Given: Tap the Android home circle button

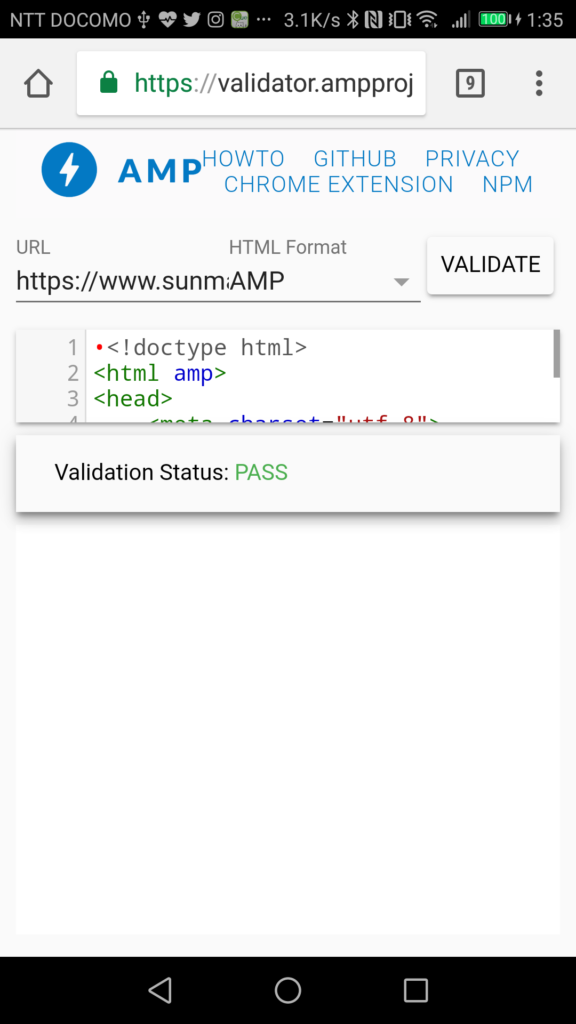Looking at the screenshot, I should click(287, 990).
